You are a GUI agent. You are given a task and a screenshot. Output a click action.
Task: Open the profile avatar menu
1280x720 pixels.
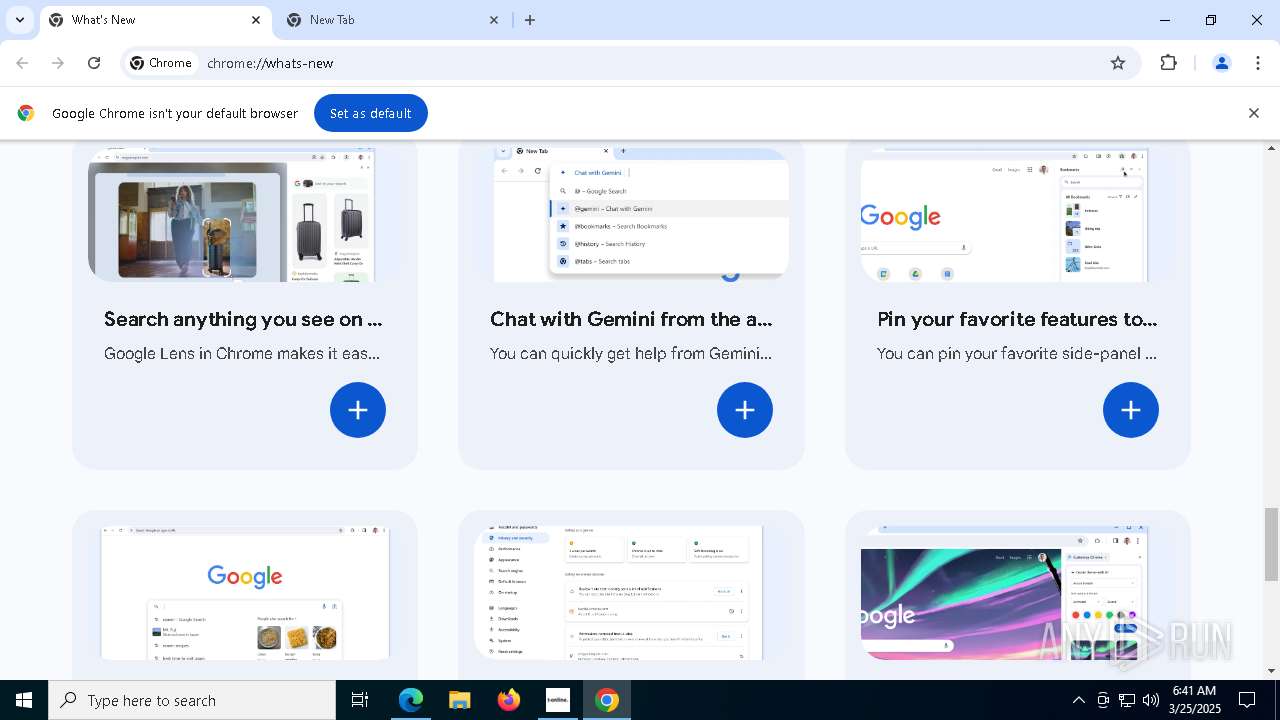[x=1222, y=63]
